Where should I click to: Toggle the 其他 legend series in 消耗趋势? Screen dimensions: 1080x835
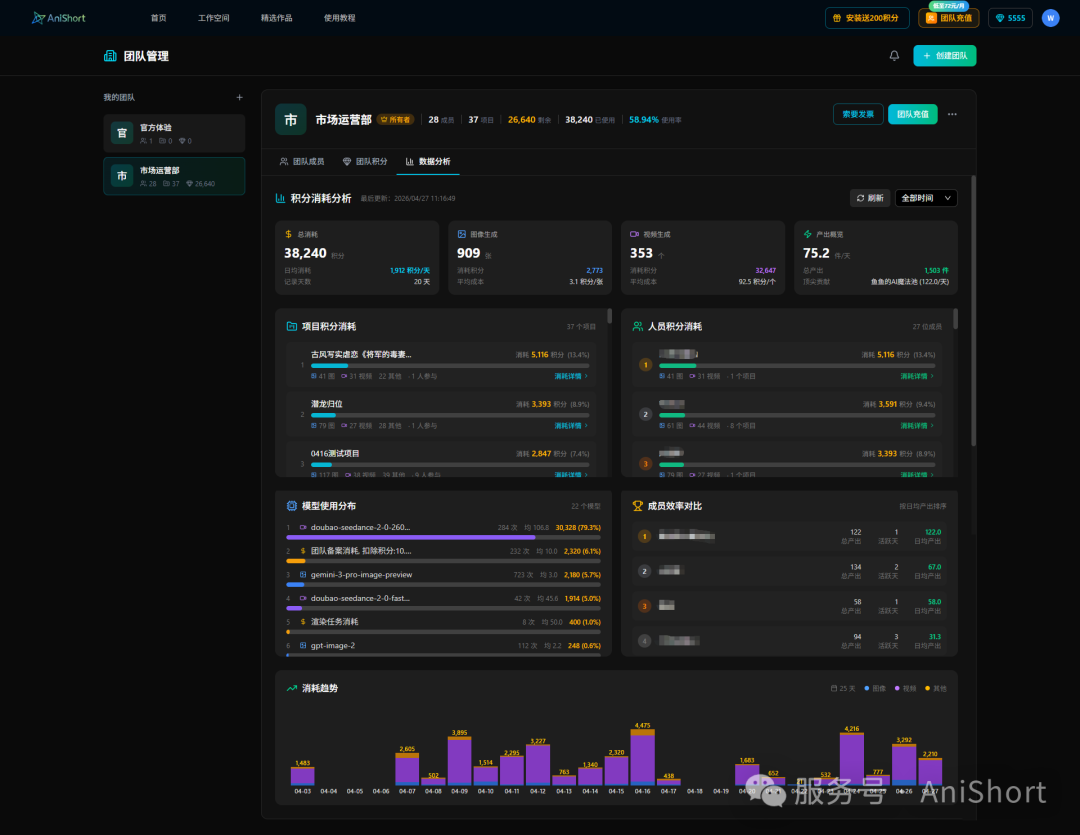point(936,688)
